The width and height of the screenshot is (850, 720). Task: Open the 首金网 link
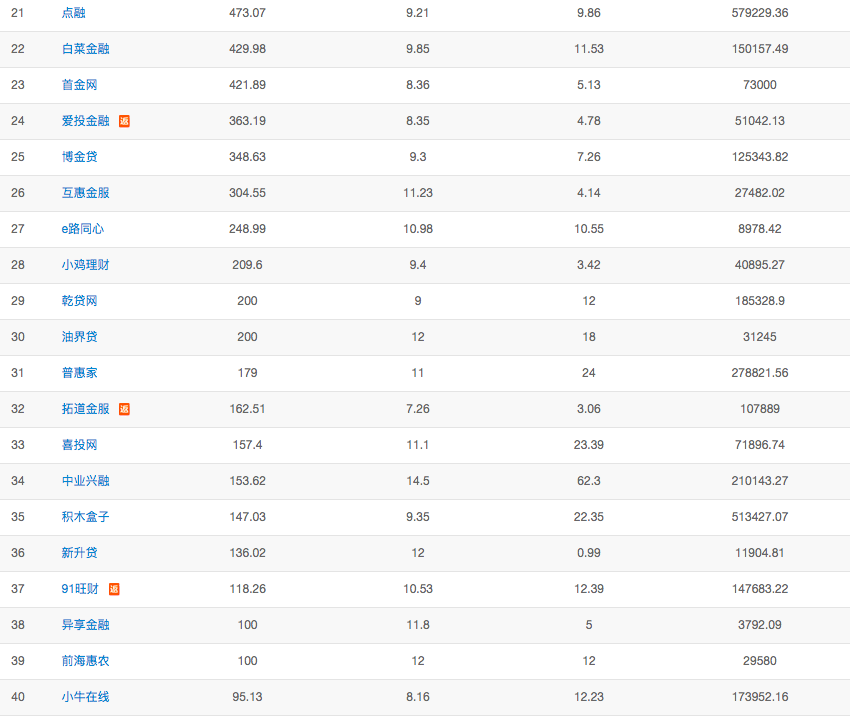[80, 85]
